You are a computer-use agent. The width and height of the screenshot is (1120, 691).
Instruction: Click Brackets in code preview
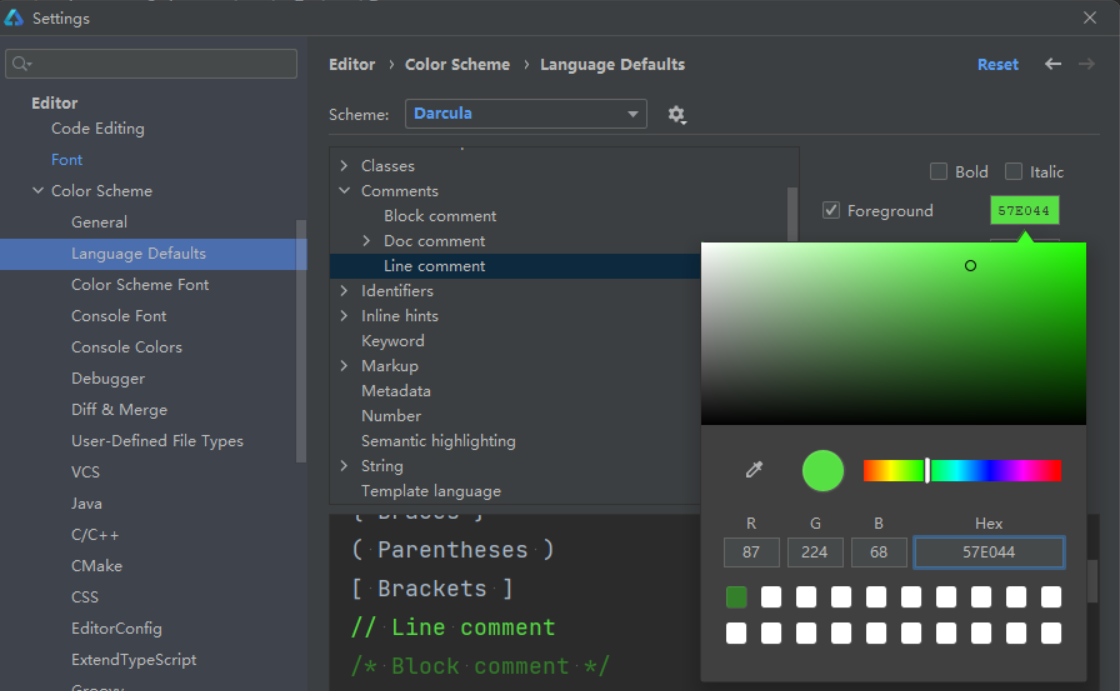[x=432, y=588]
